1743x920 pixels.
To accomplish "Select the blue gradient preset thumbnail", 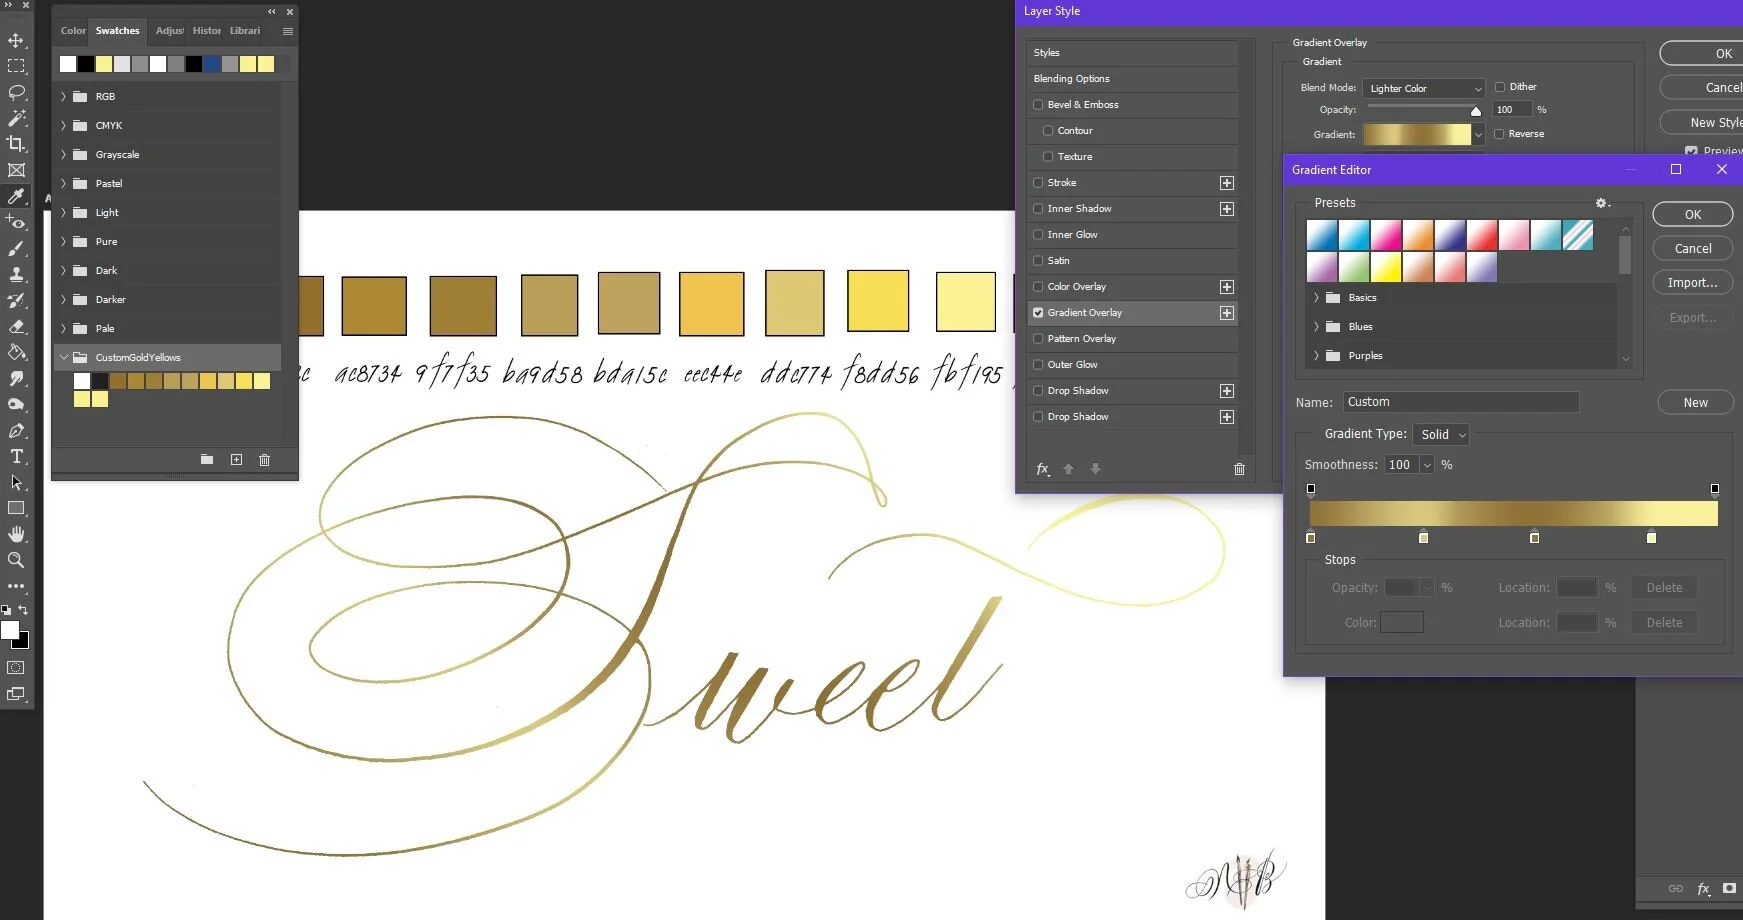I will 1322,234.
